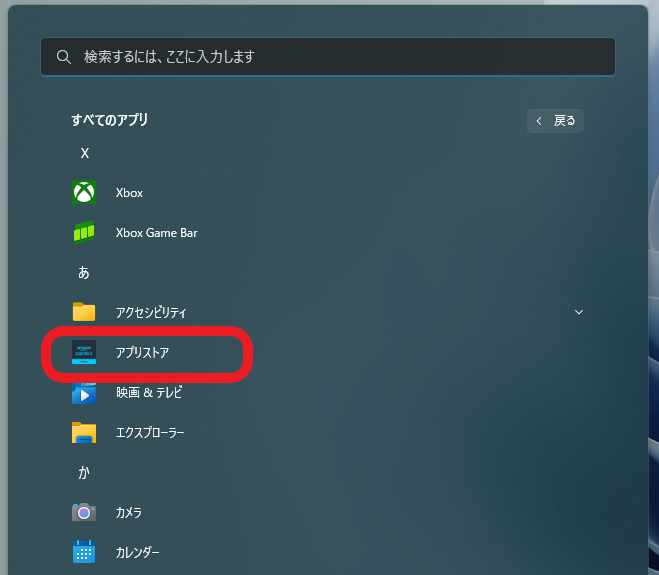Screen dimensions: 659x575
Task: Launch アプリストア via its icon
Action: (84, 352)
